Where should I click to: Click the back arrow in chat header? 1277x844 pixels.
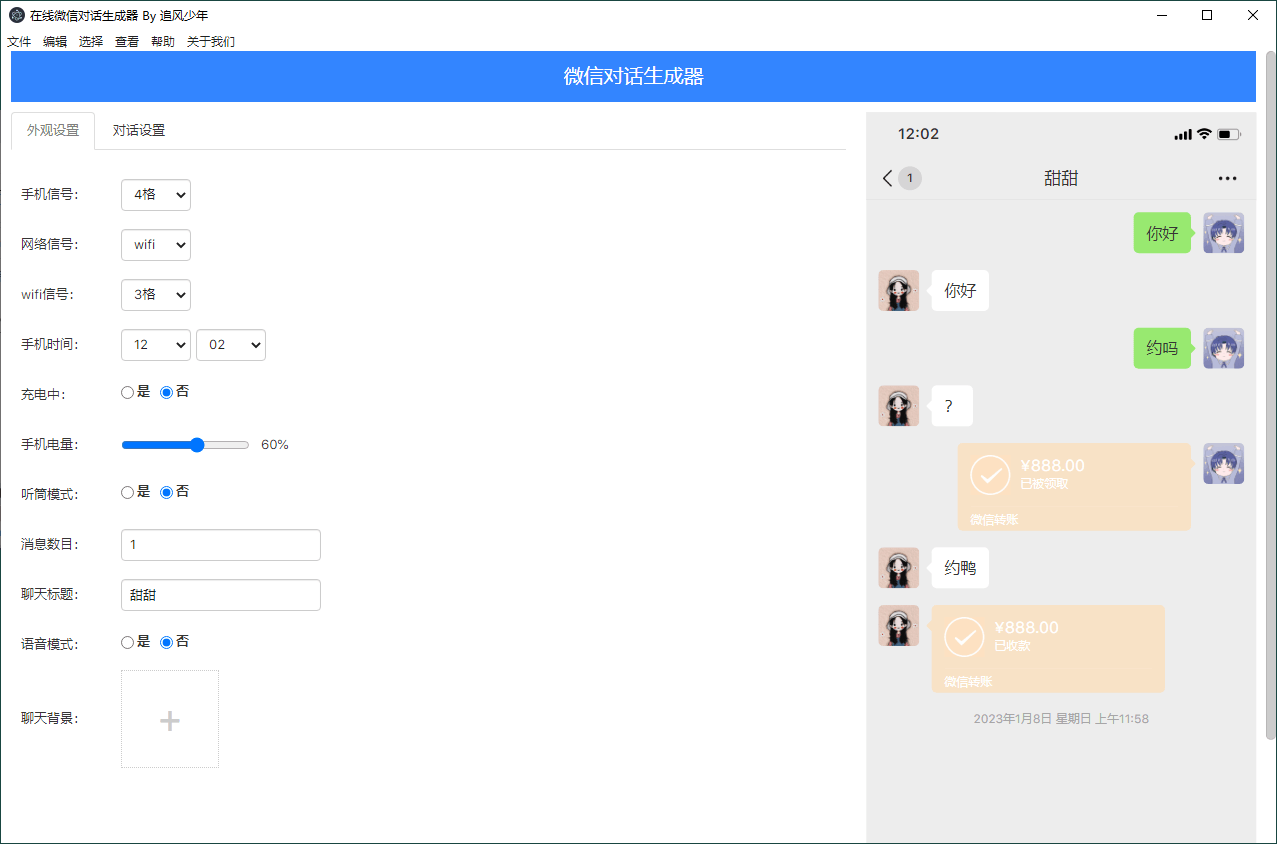pyautogui.click(x=887, y=179)
